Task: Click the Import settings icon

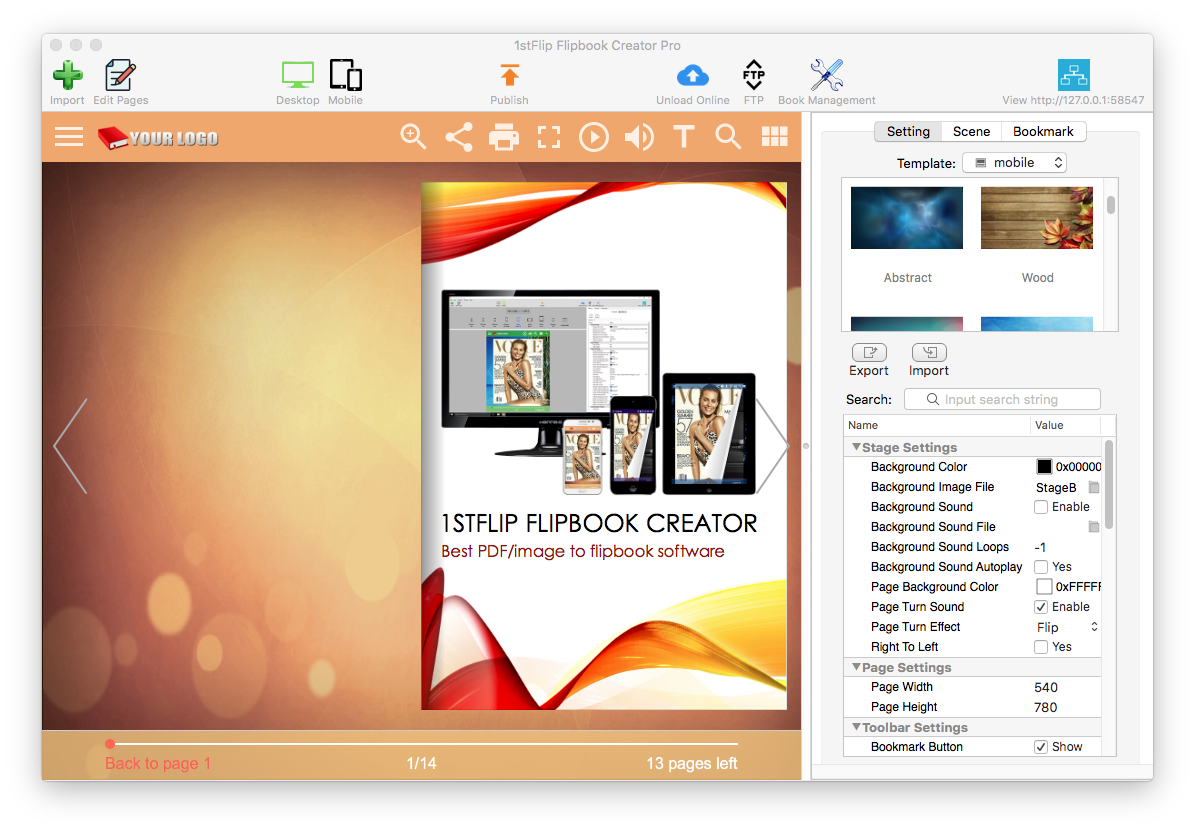Action: coord(929,352)
